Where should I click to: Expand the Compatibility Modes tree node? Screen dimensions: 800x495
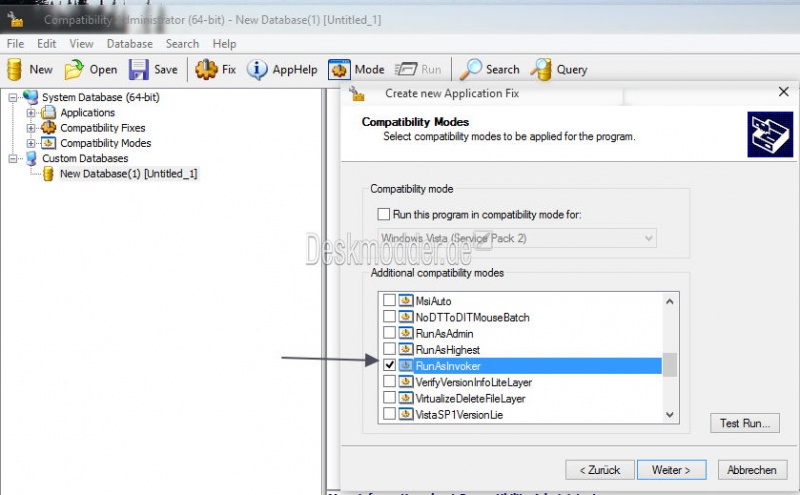pyautogui.click(x=31, y=143)
